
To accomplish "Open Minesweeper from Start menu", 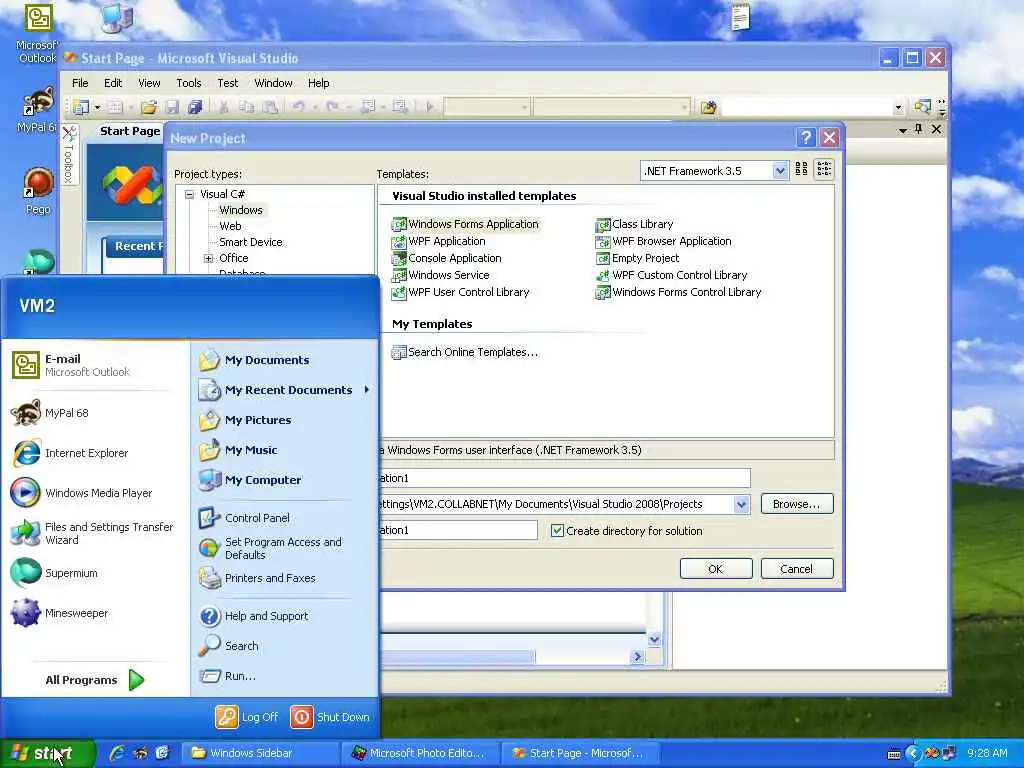I will click(x=60, y=613).
